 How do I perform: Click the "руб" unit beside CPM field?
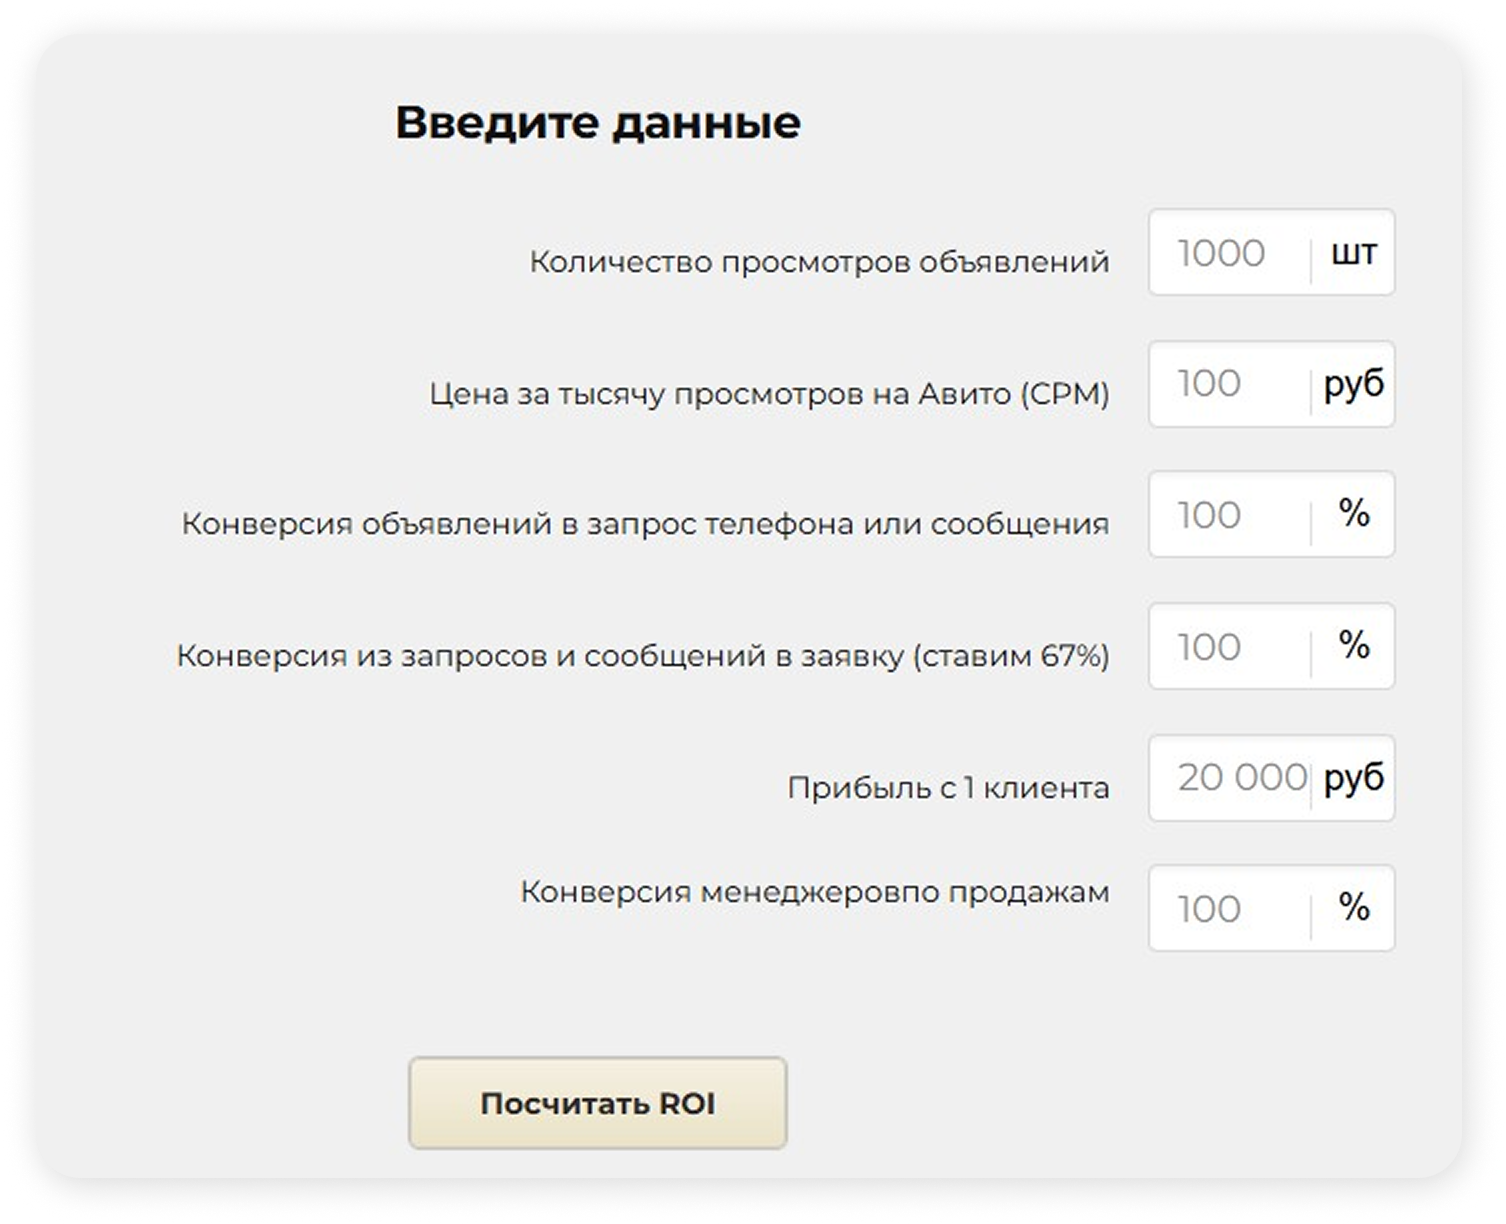pyautogui.click(x=1354, y=384)
